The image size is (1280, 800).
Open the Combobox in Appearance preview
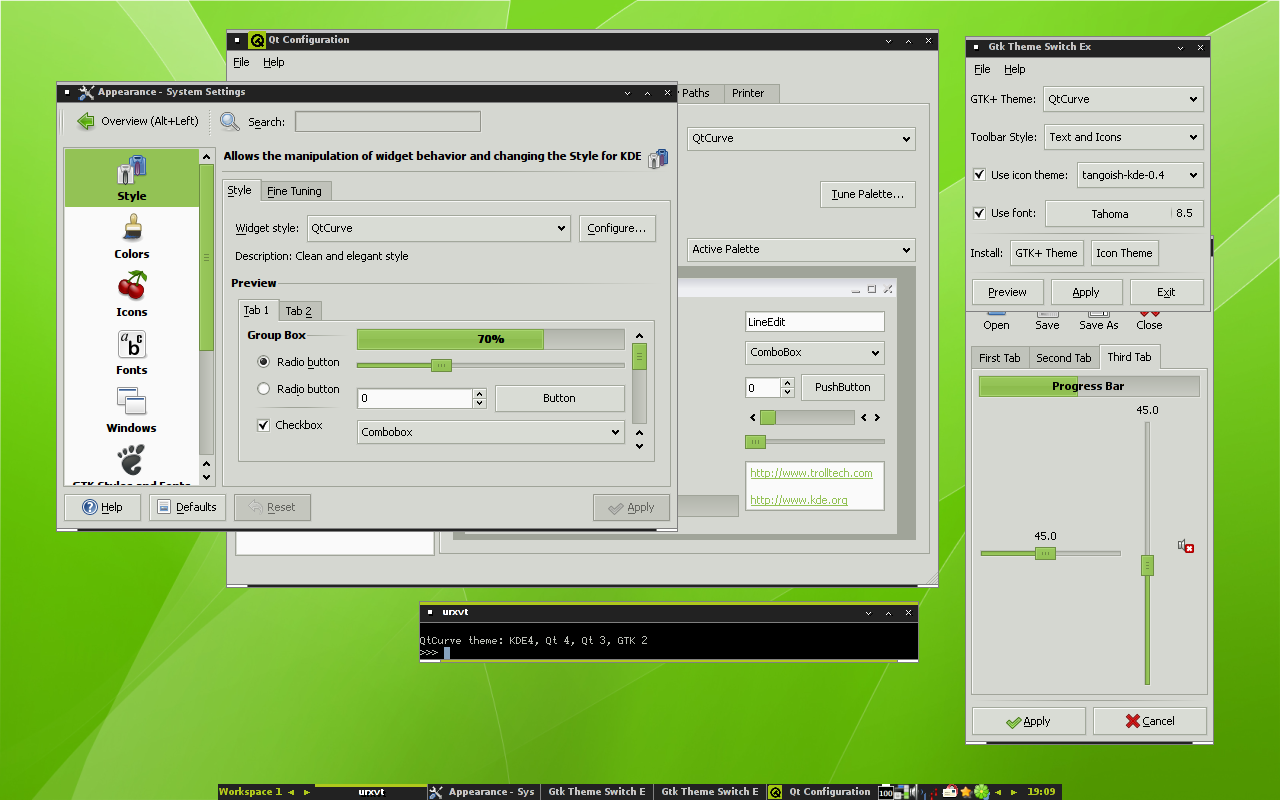pyautogui.click(x=491, y=432)
